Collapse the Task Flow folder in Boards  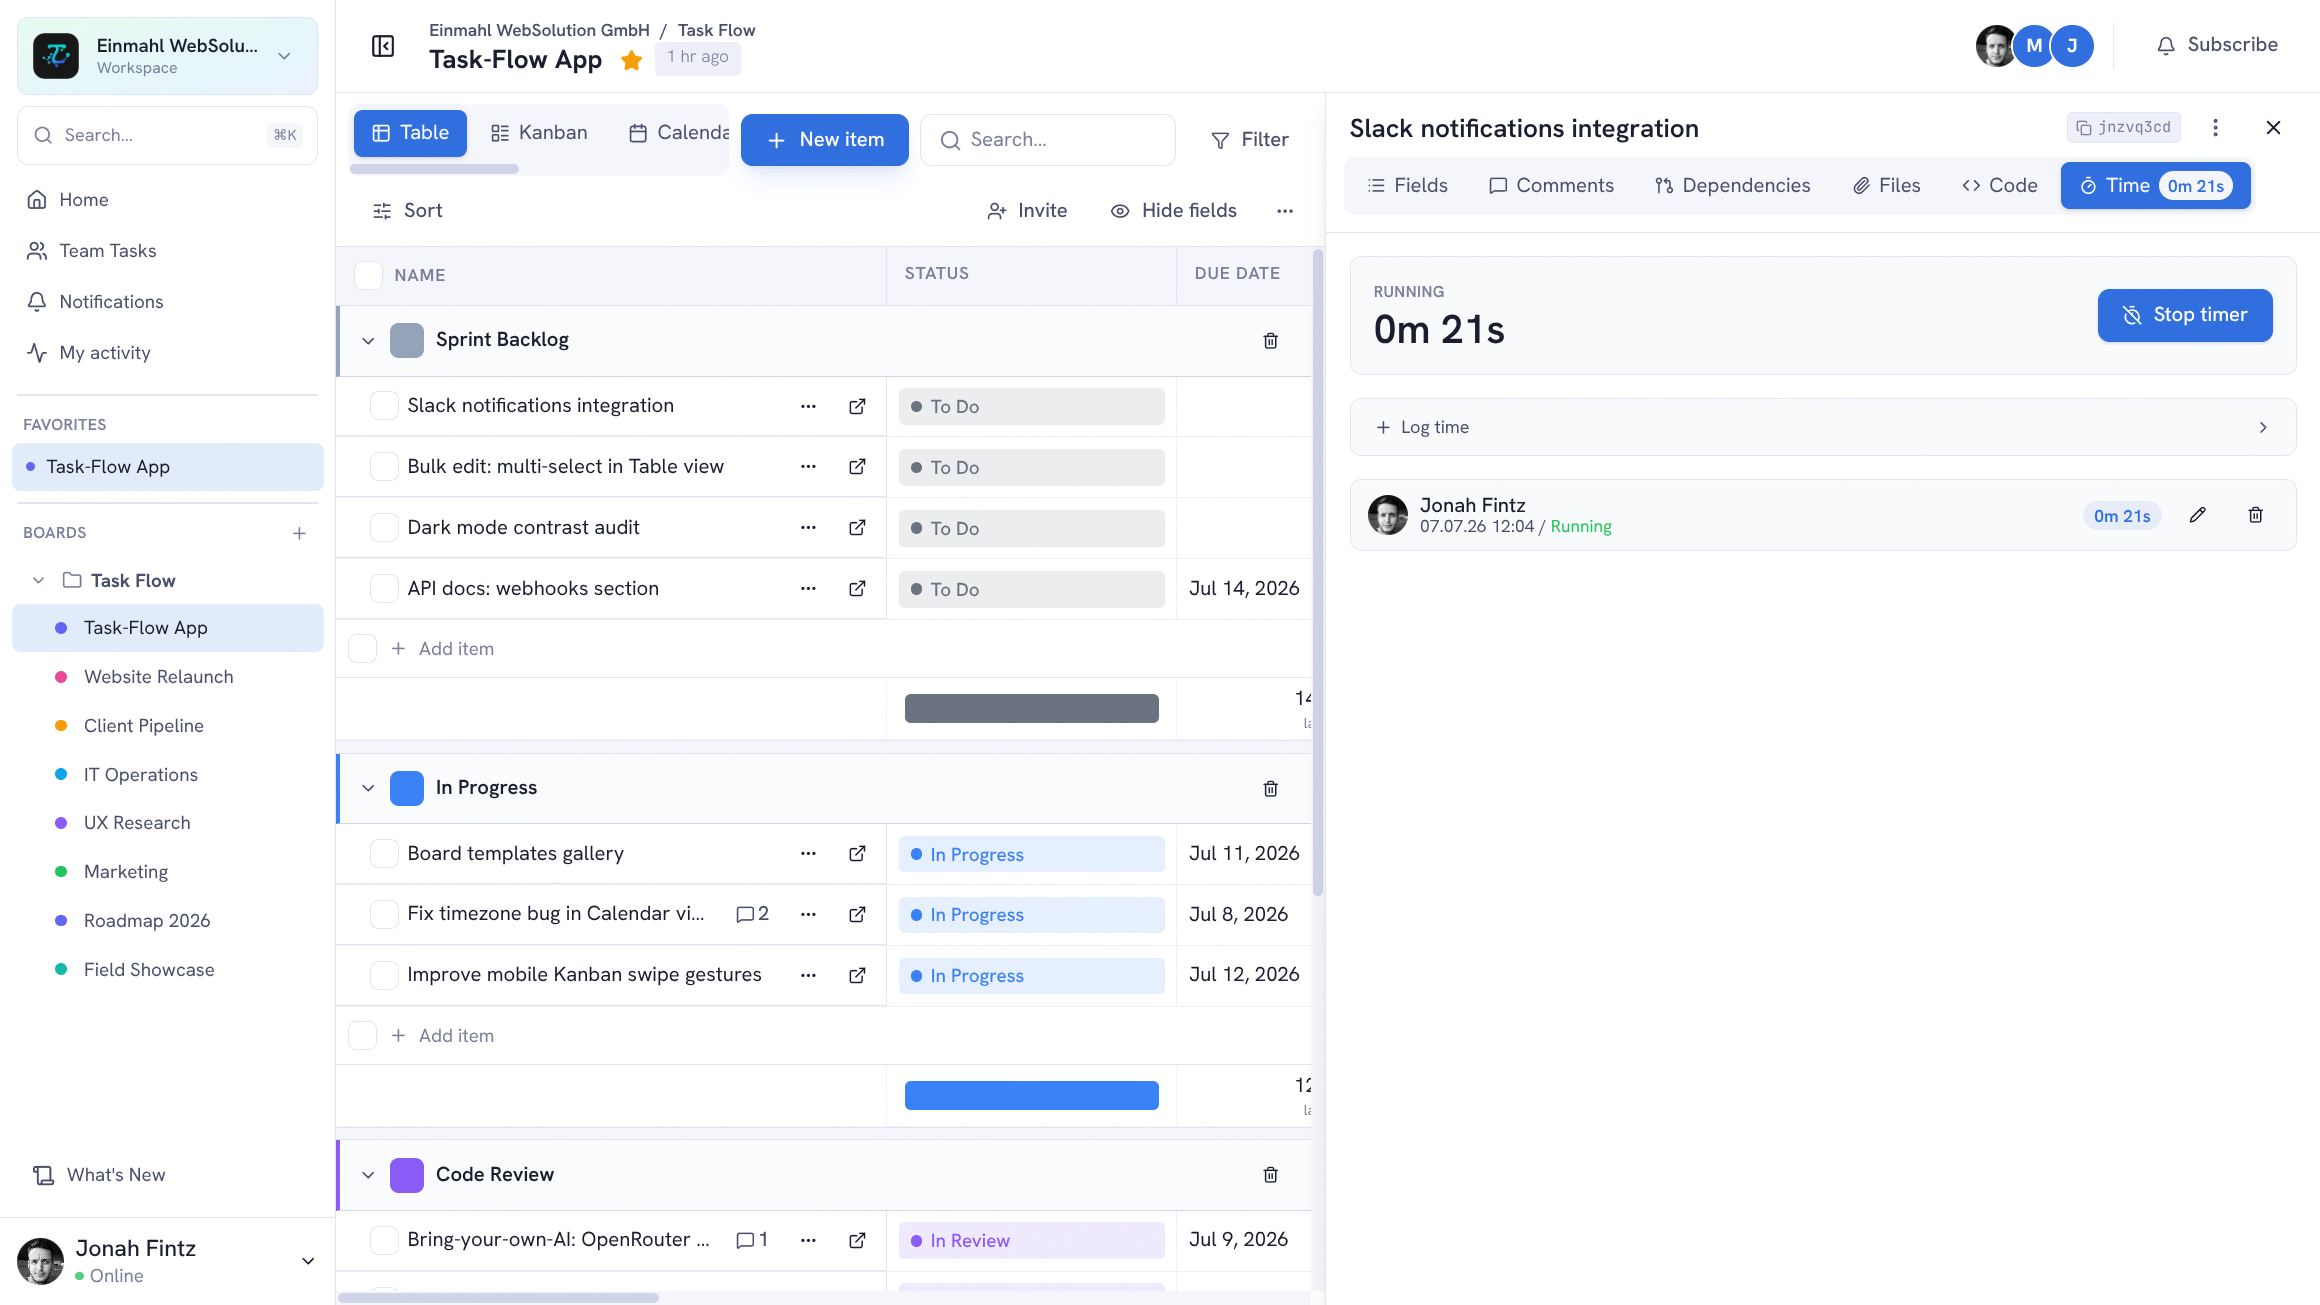click(38, 580)
